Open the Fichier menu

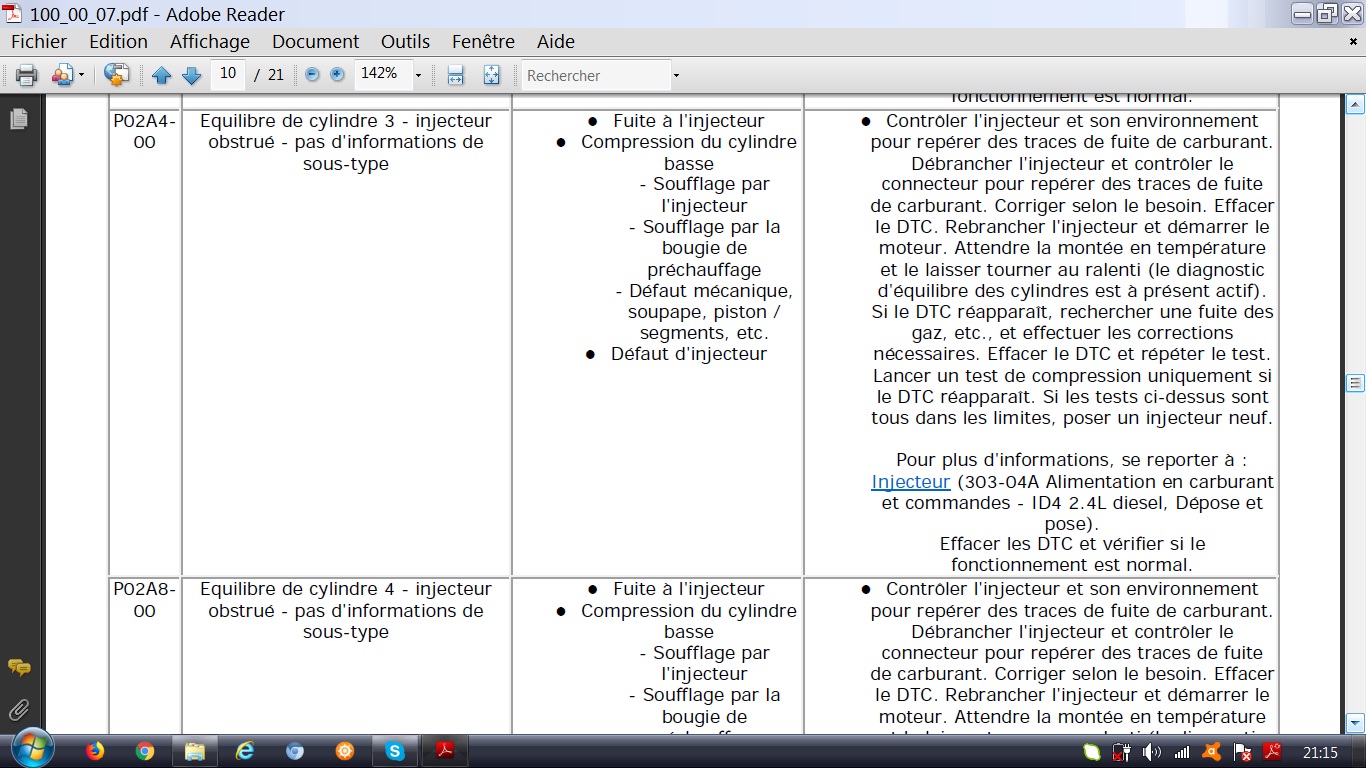click(x=39, y=41)
